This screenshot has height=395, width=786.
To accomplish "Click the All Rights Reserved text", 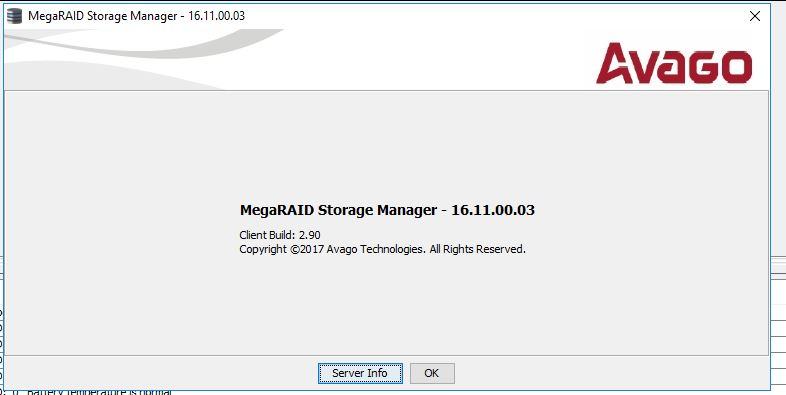I will click(478, 249).
